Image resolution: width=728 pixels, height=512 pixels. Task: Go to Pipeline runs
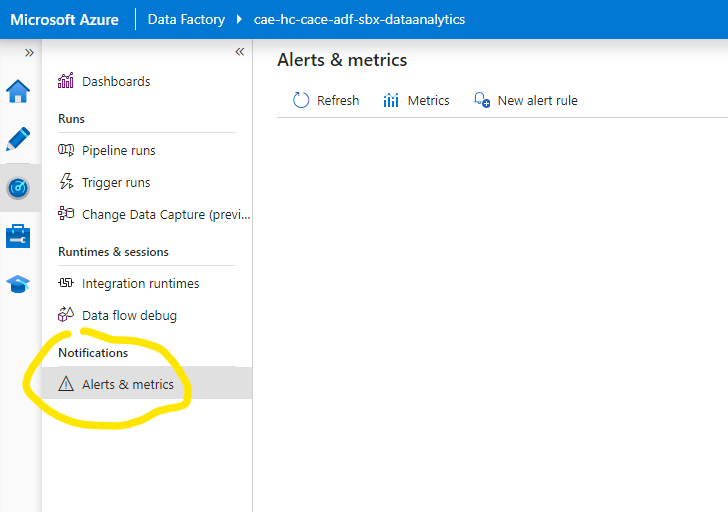click(118, 150)
